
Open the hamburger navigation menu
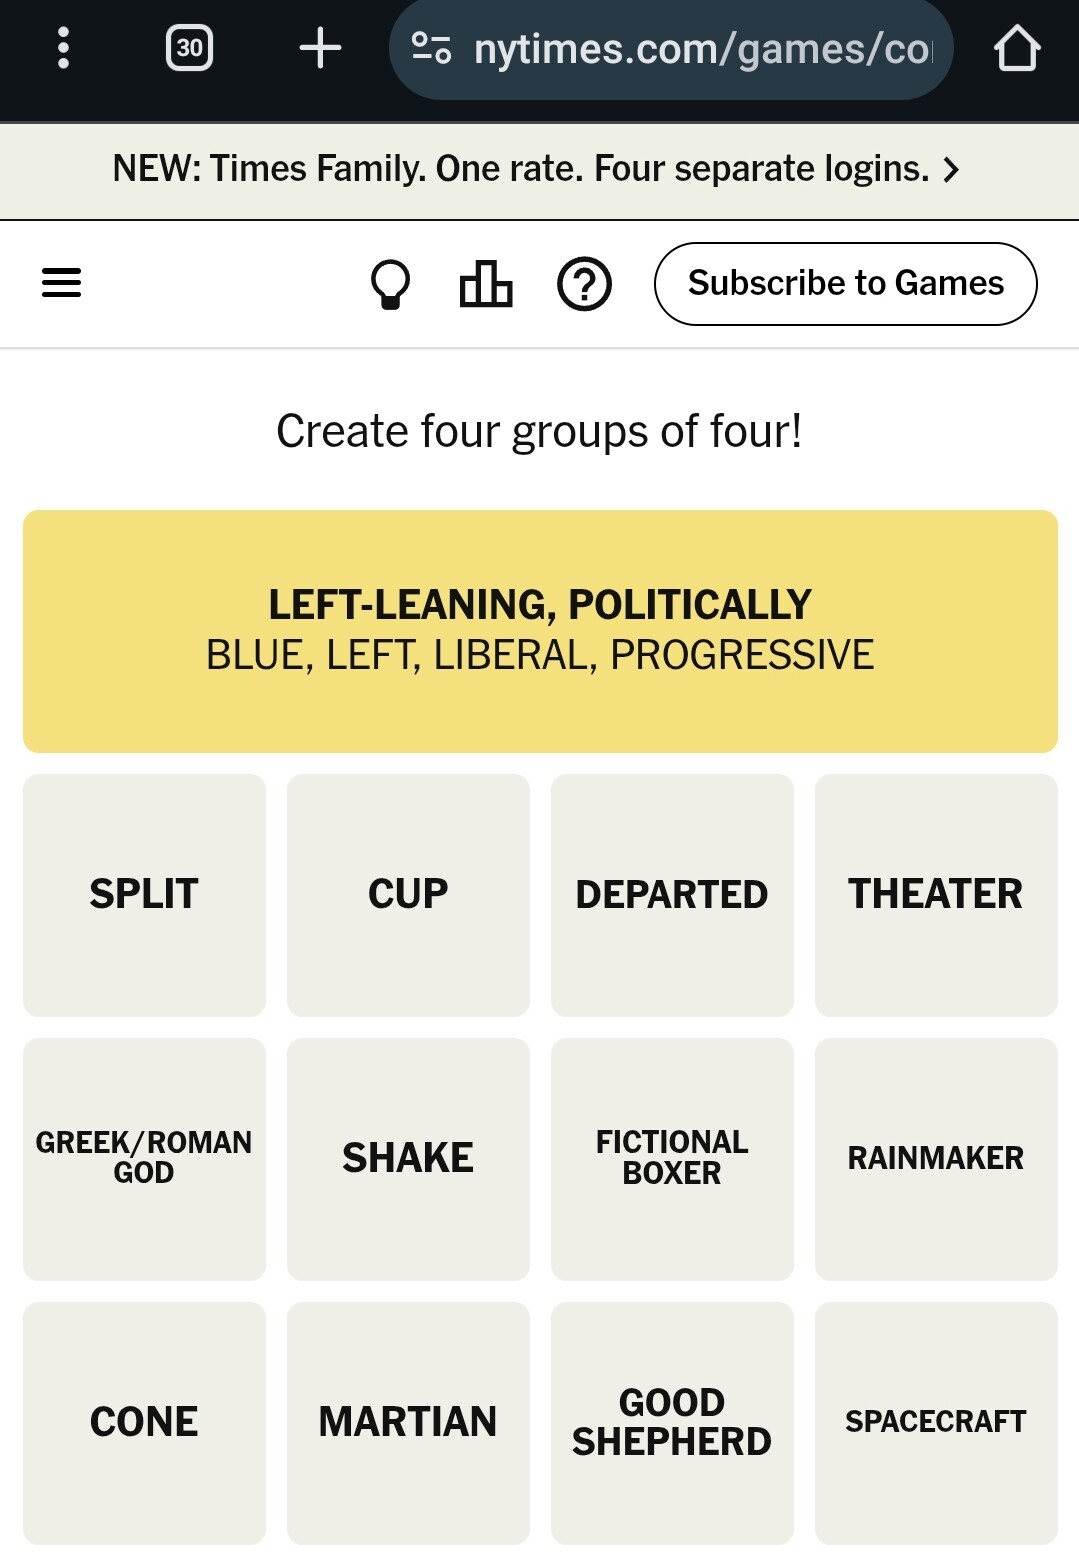click(61, 283)
